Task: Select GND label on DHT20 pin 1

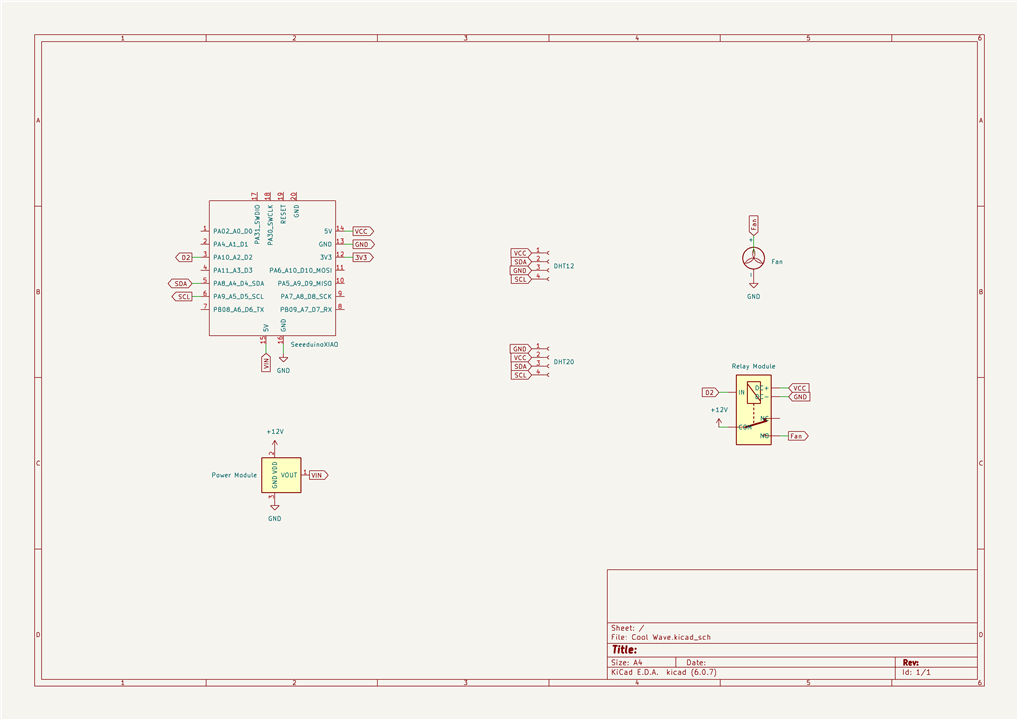Action: pos(521,349)
